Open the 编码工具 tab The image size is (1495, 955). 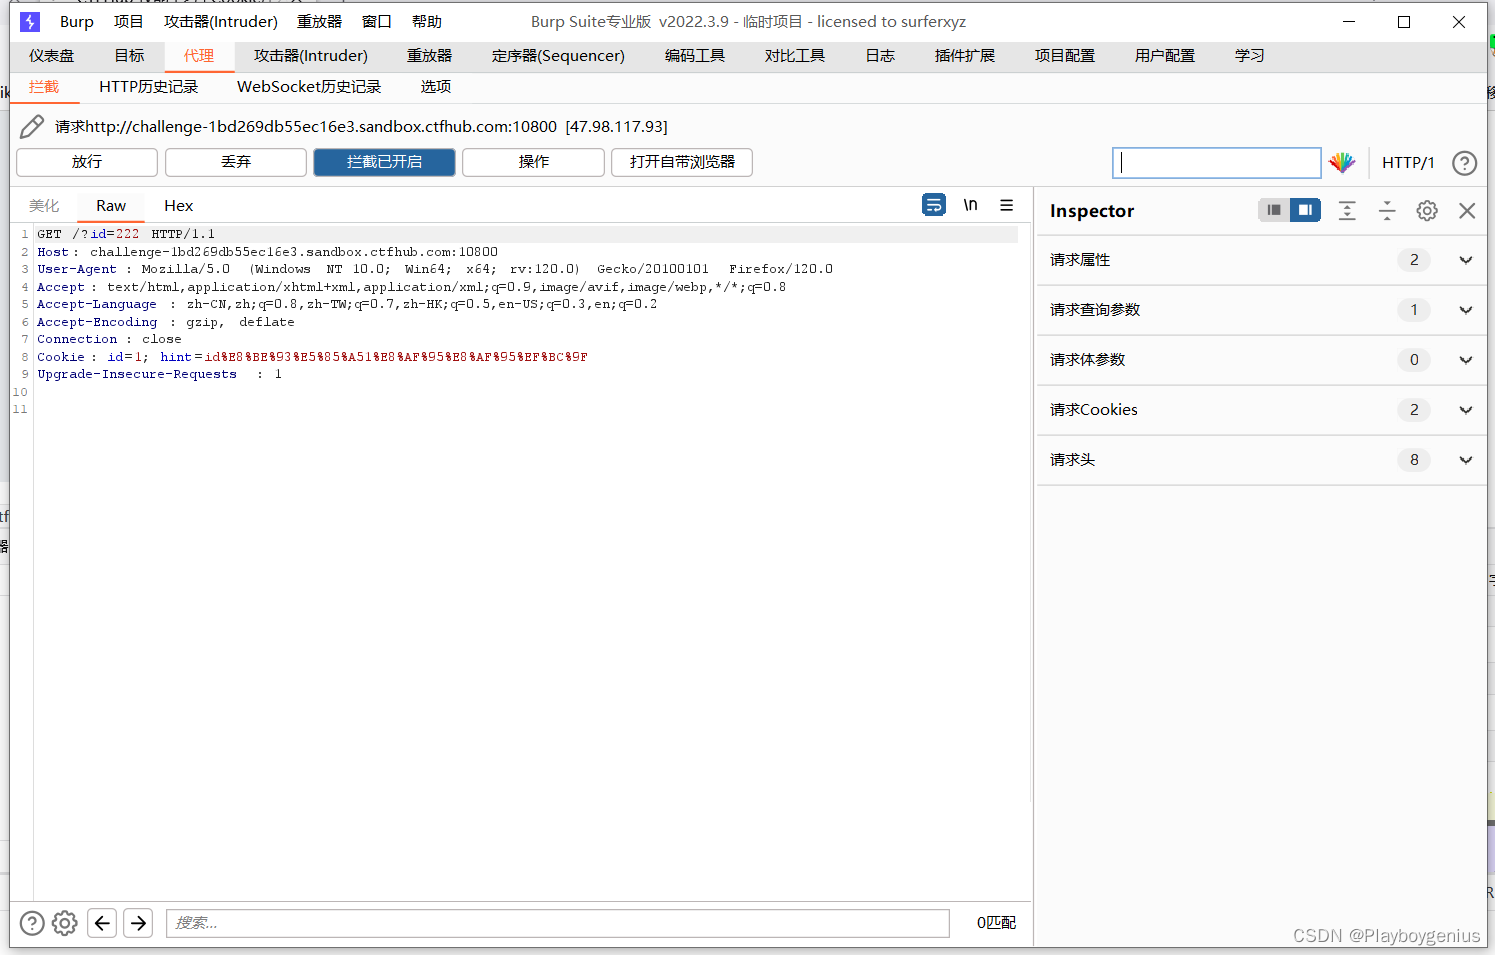coord(695,56)
